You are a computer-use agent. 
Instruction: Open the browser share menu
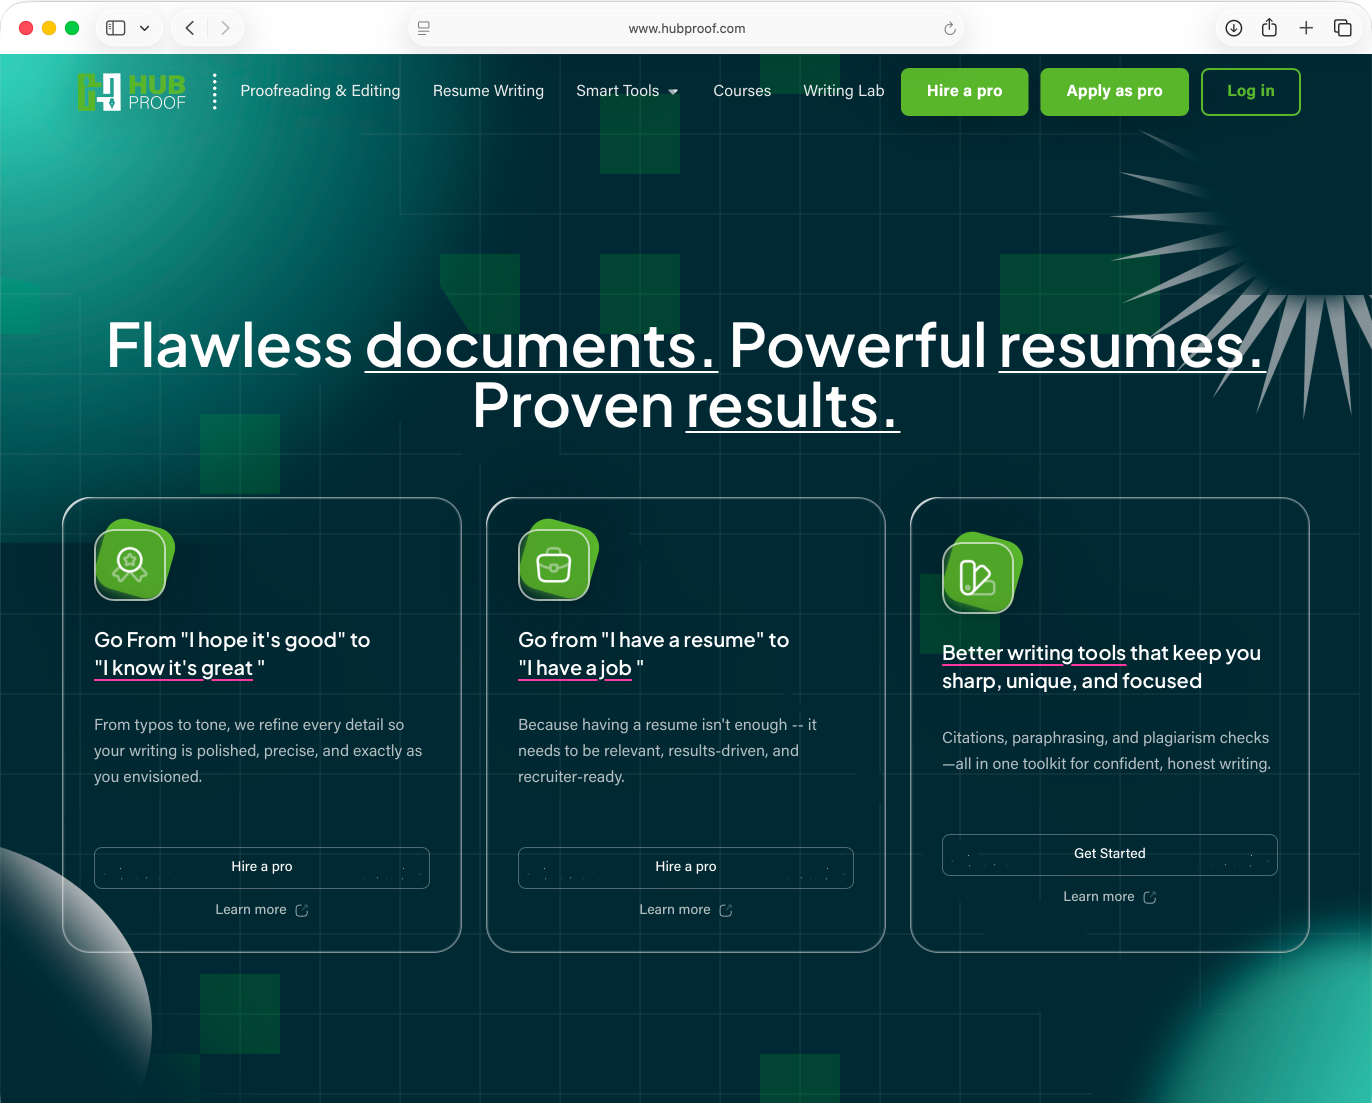(1269, 28)
